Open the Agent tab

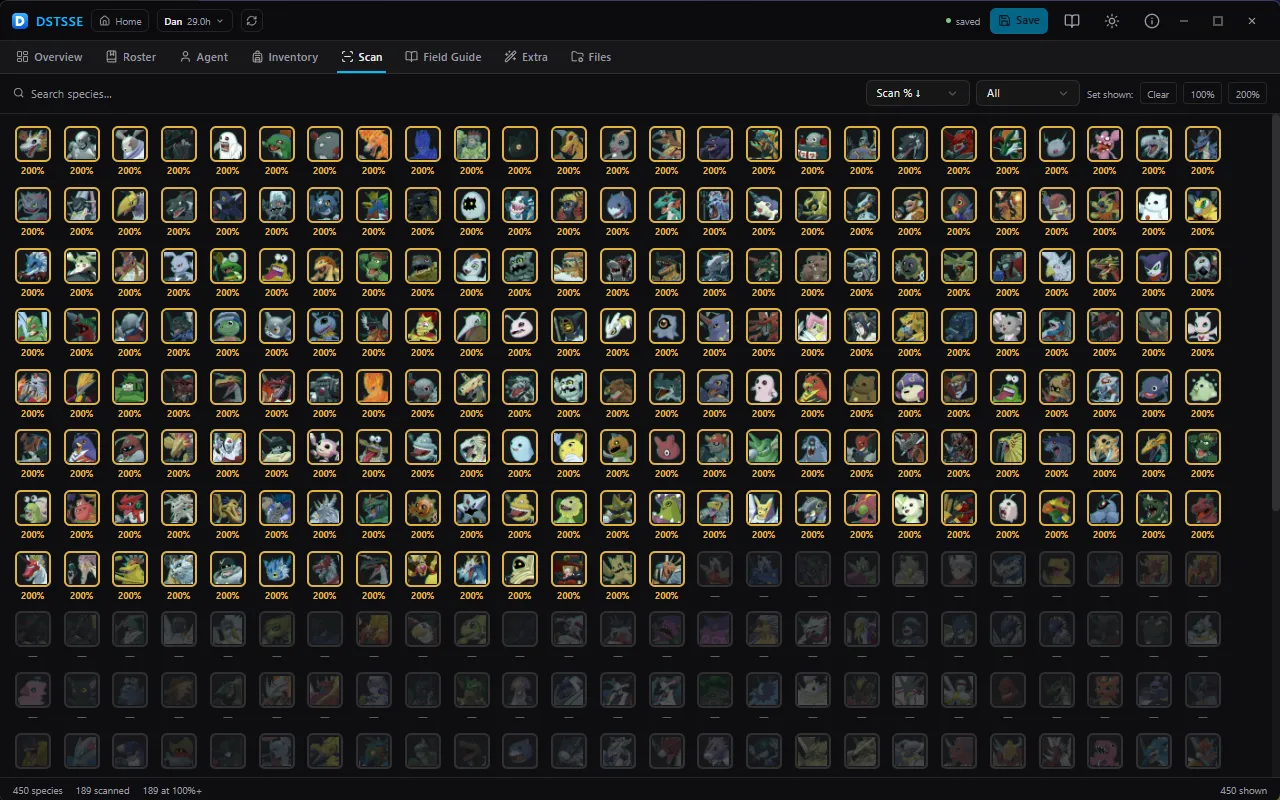coord(204,57)
